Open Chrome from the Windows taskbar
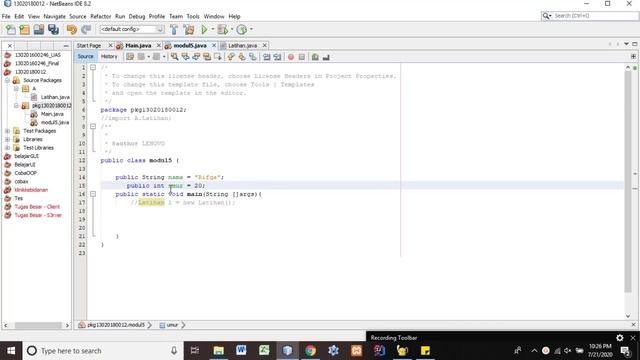 click(x=310, y=351)
